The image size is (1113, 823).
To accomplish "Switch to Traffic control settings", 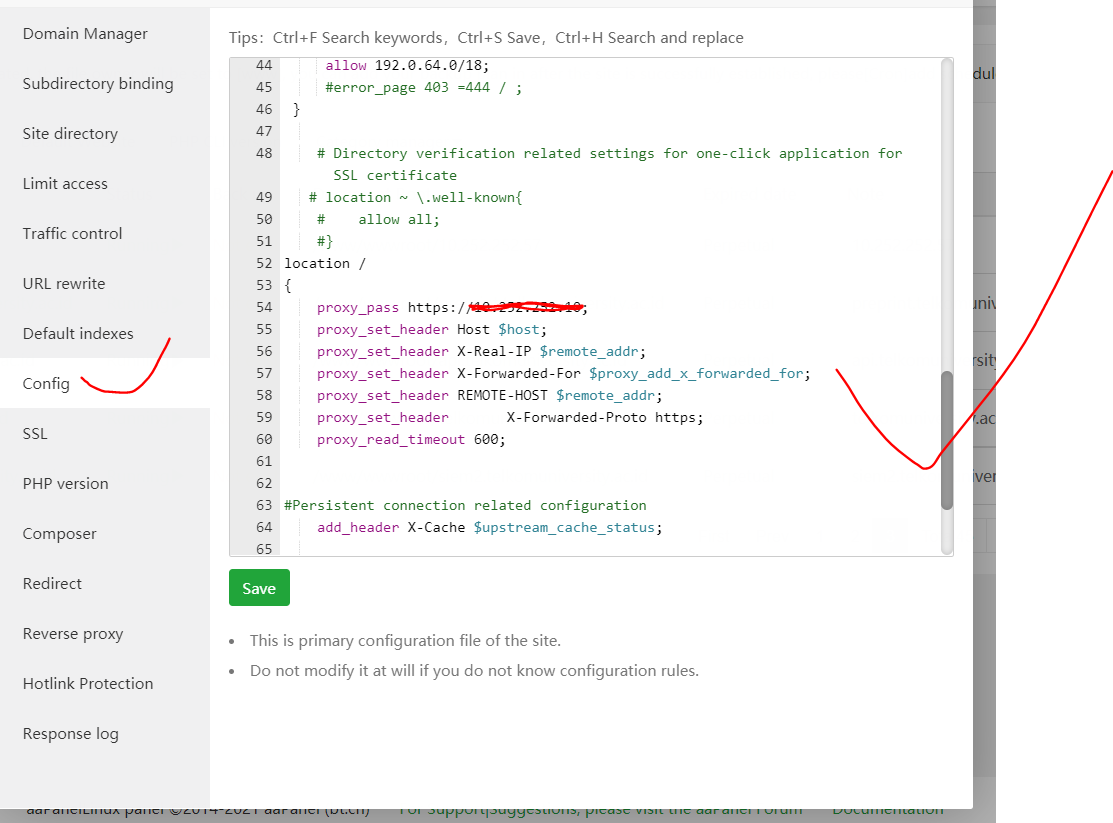I will click(72, 234).
